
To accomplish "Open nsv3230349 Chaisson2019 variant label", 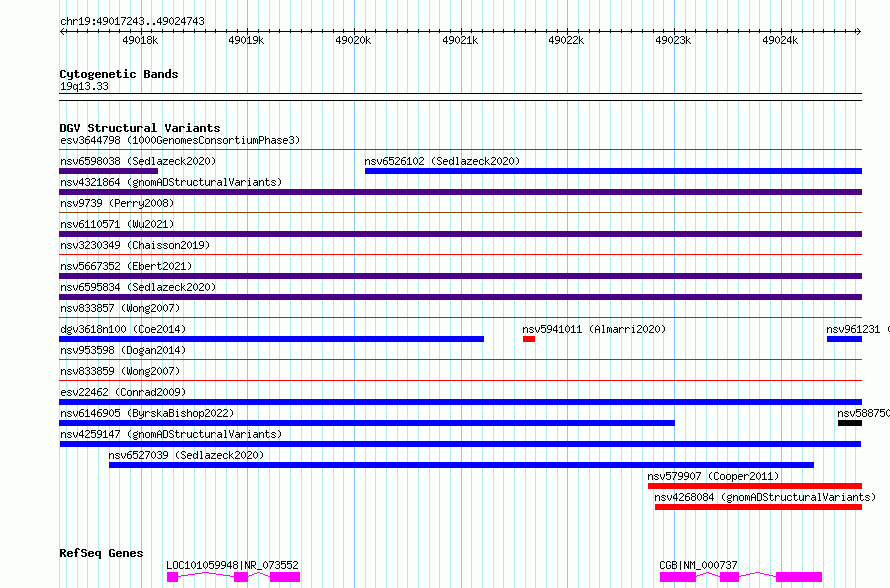I will (135, 245).
